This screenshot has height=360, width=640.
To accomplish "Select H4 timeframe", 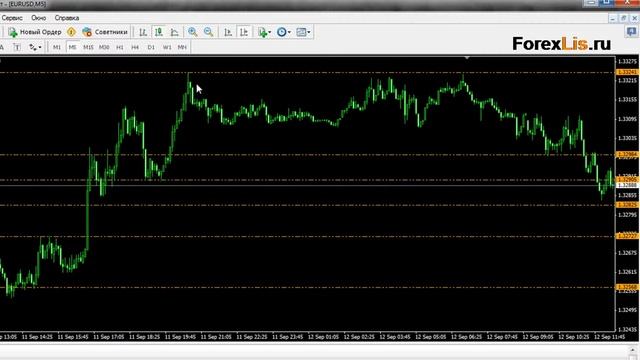I will pos(135,47).
